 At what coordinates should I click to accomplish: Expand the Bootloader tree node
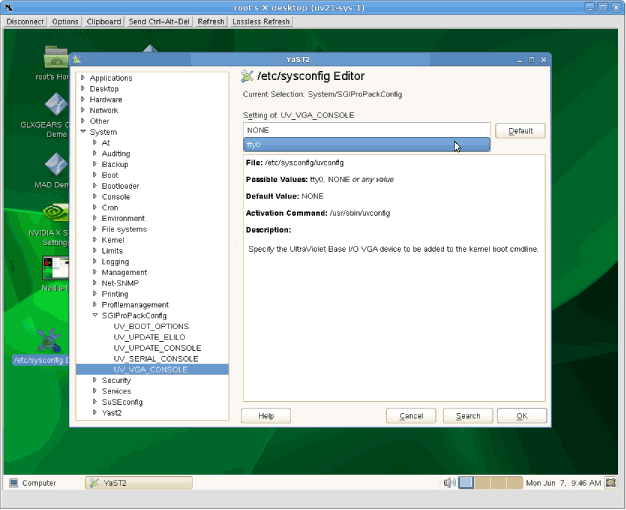tap(95, 186)
